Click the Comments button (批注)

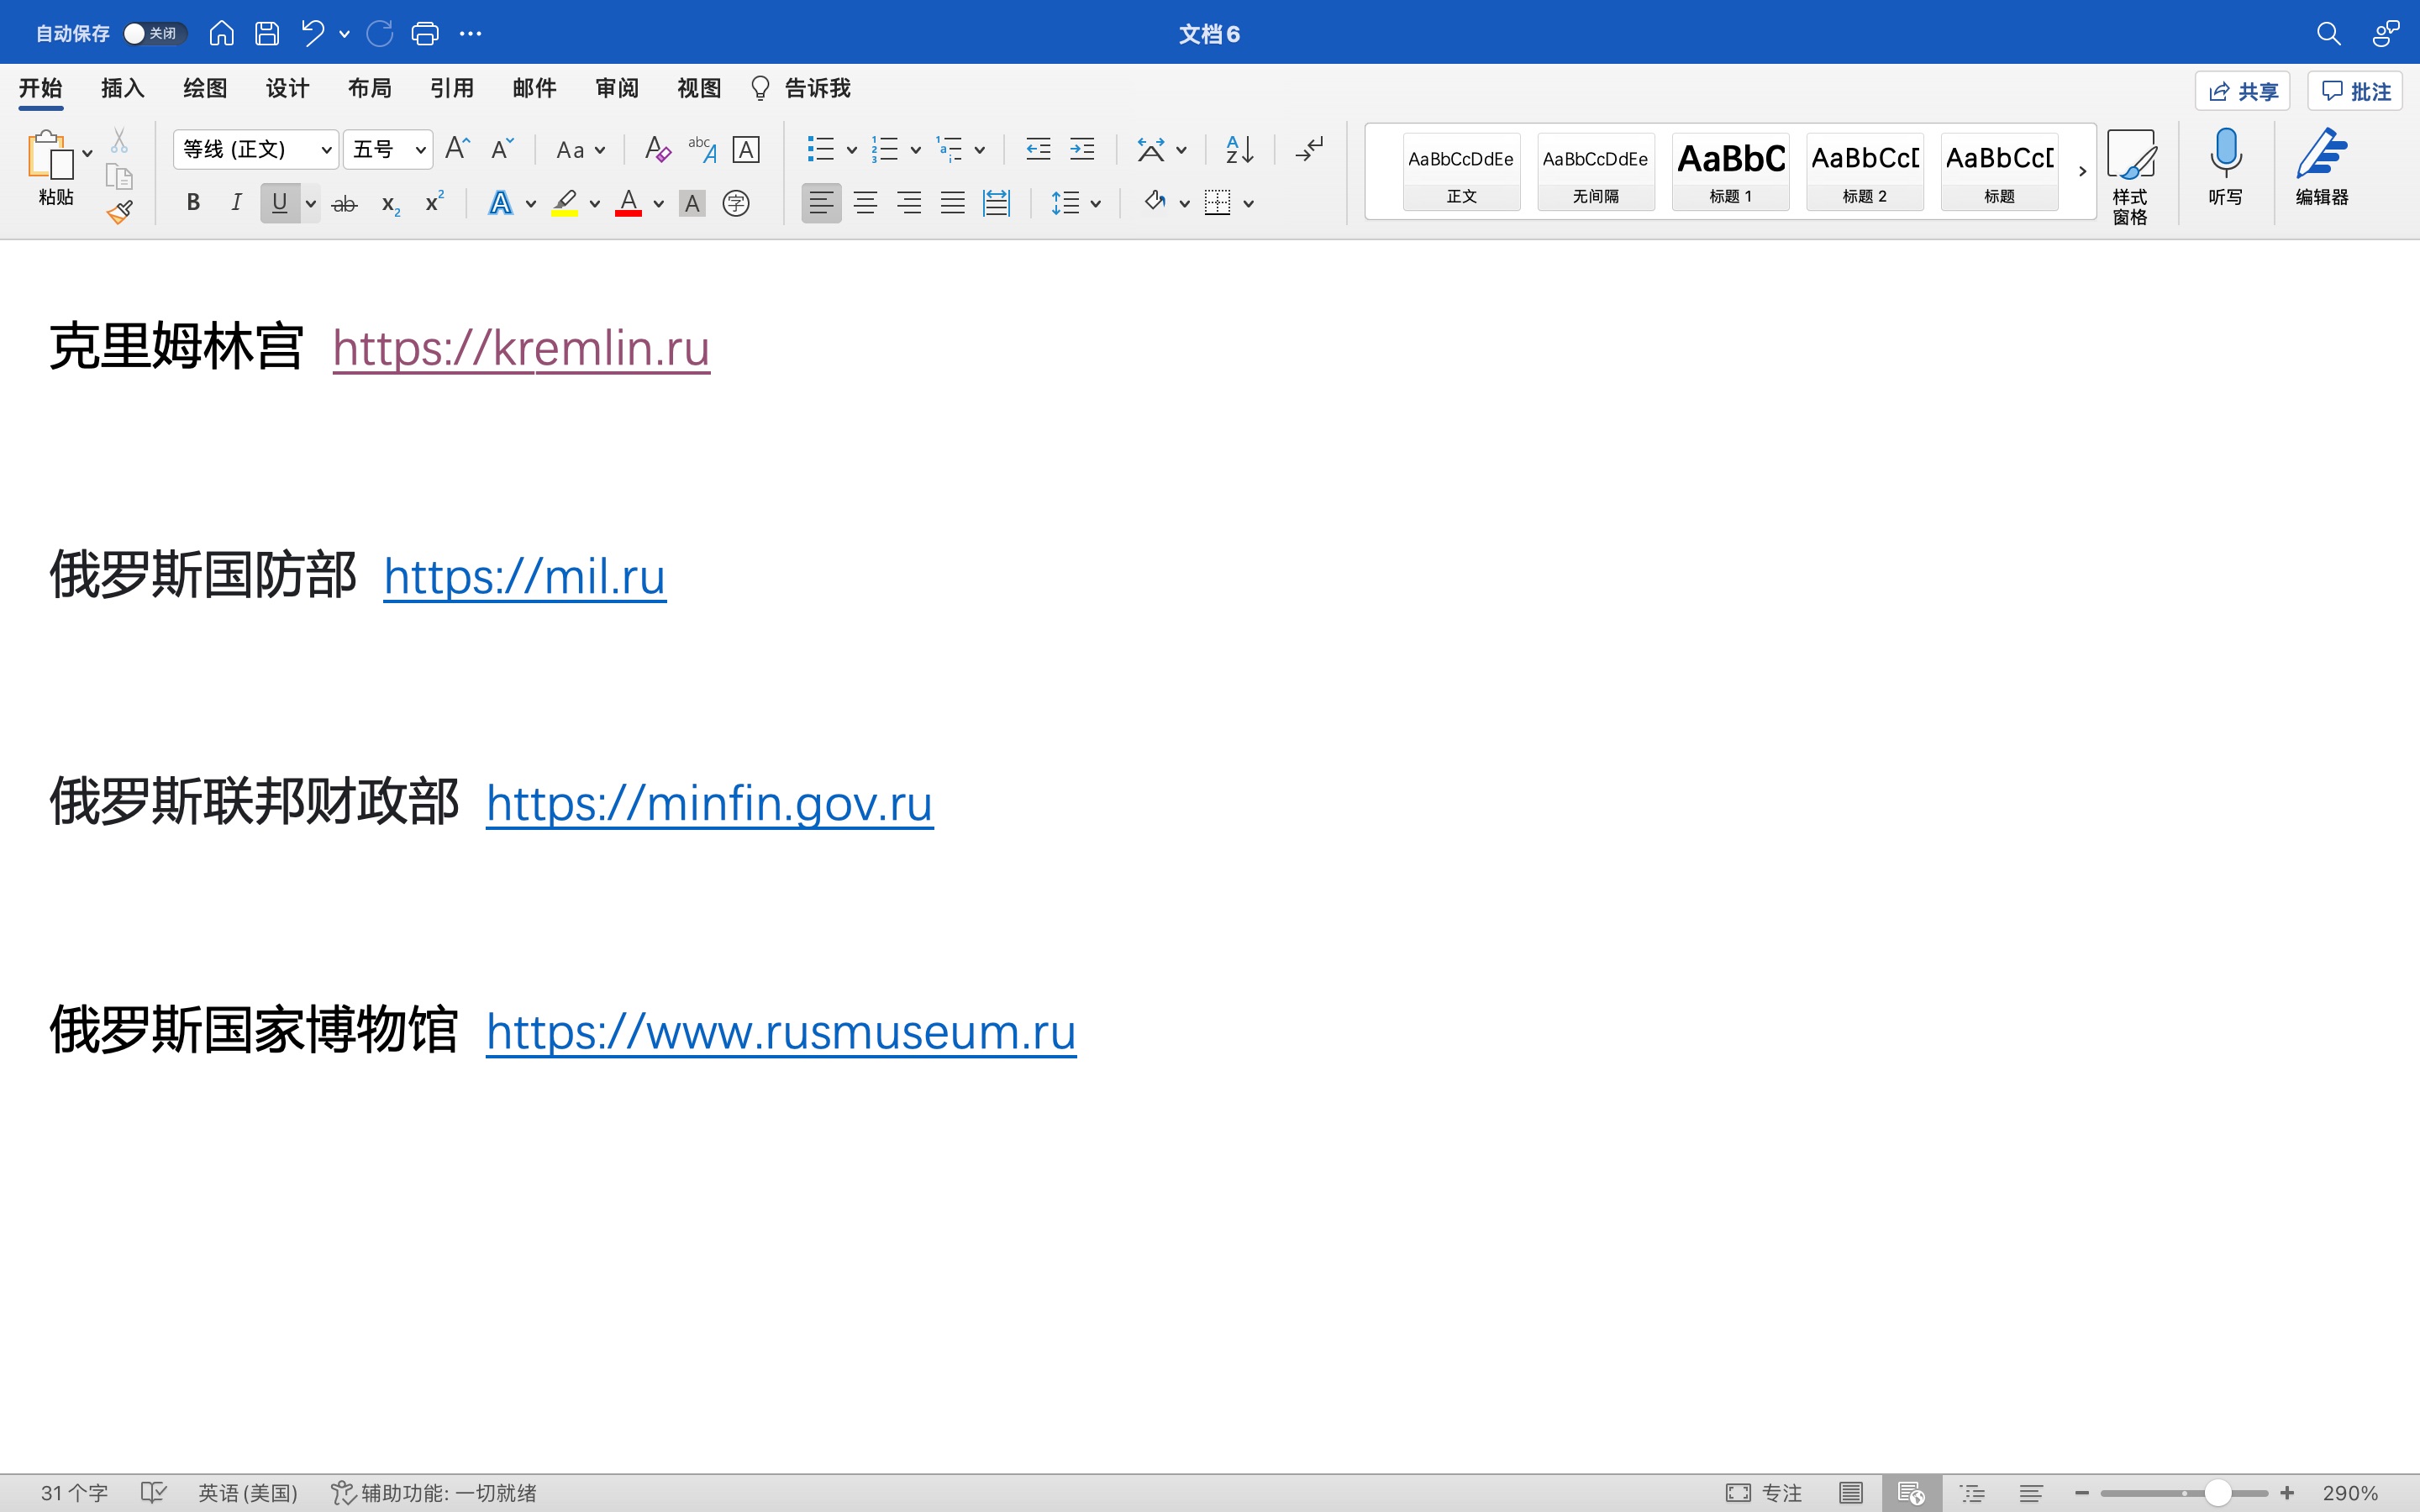click(x=2354, y=91)
